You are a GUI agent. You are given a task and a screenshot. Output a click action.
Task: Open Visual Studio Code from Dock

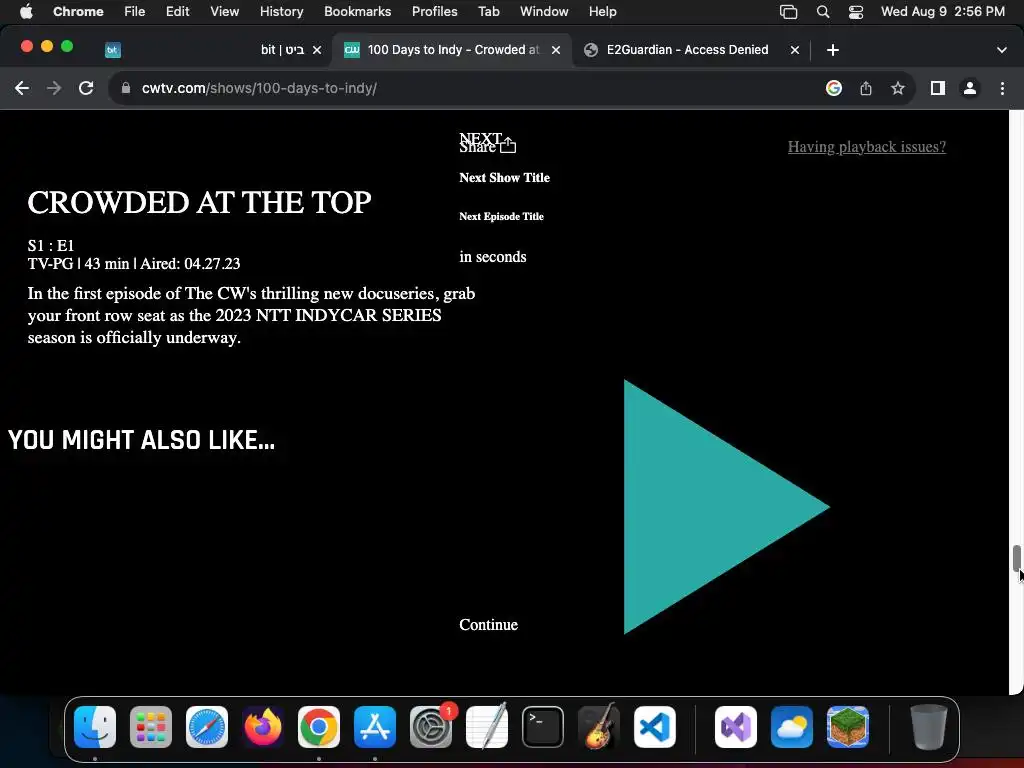click(655, 727)
